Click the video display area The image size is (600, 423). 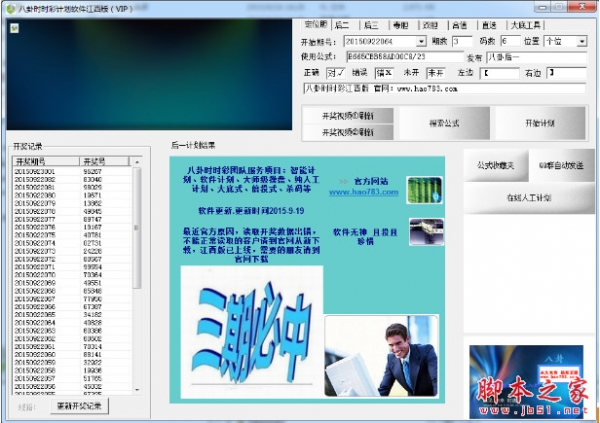click(149, 74)
